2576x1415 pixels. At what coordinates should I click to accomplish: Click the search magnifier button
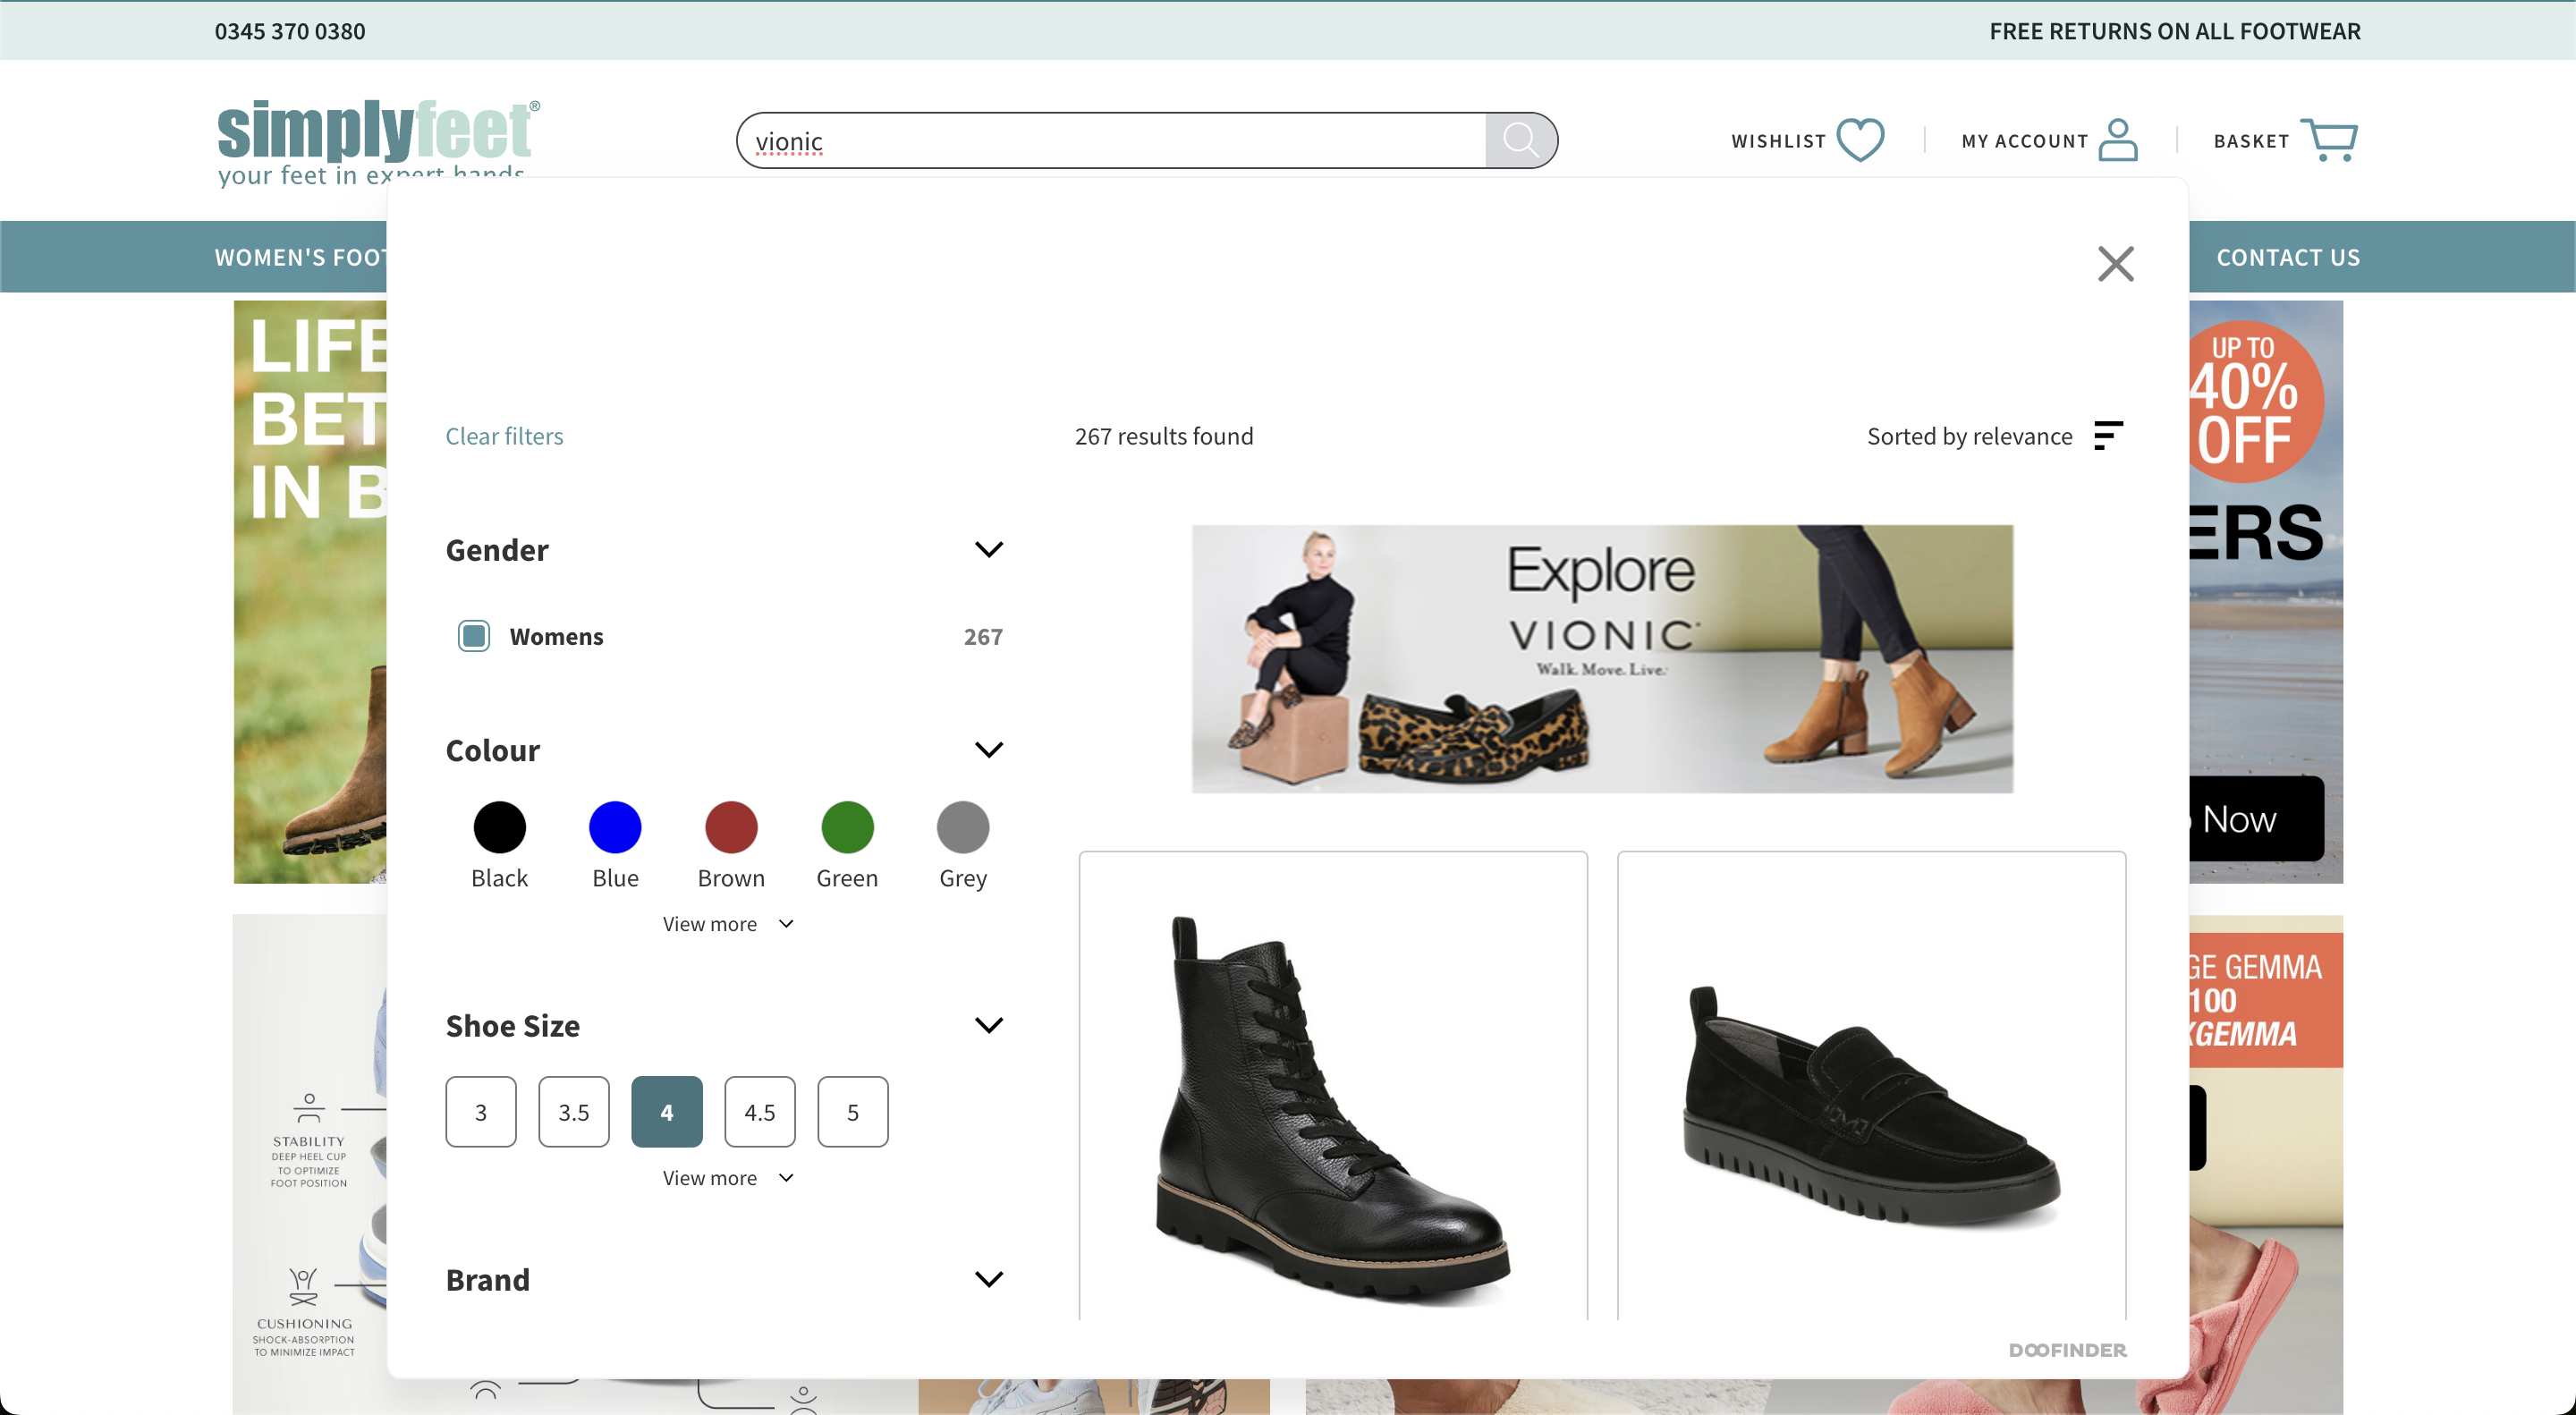[1519, 140]
